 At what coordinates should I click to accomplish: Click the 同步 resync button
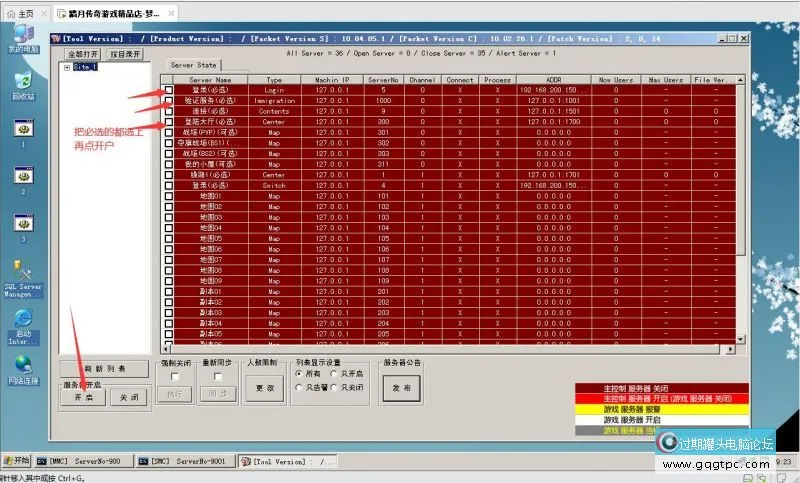pyautogui.click(x=218, y=394)
